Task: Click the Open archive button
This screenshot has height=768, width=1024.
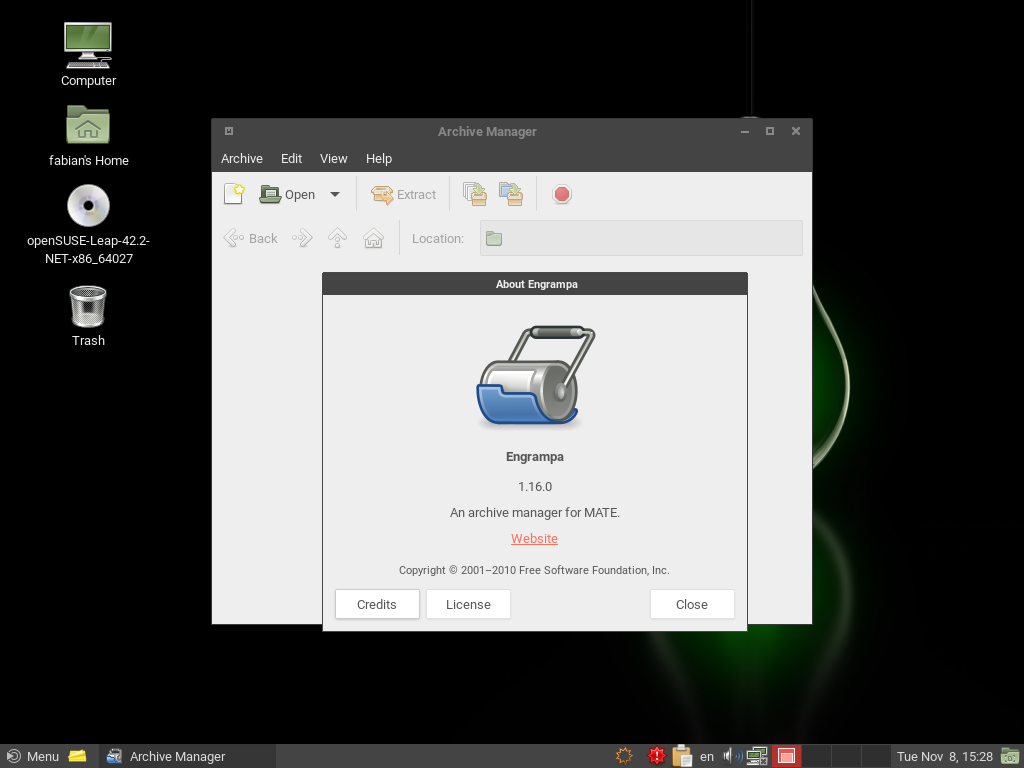Action: point(288,194)
